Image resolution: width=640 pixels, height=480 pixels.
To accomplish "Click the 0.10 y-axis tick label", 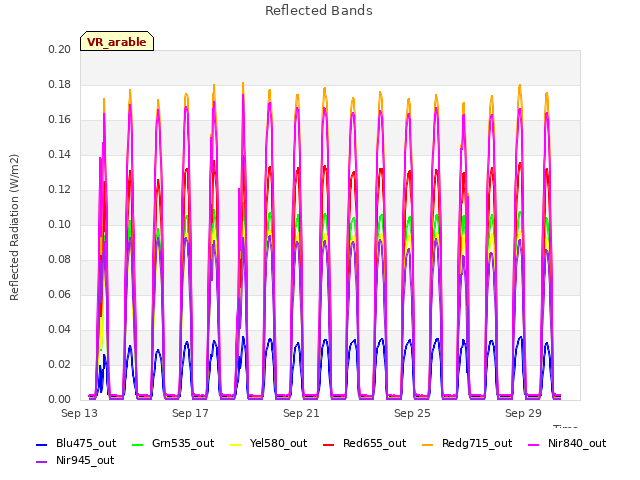I will [x=60, y=224].
